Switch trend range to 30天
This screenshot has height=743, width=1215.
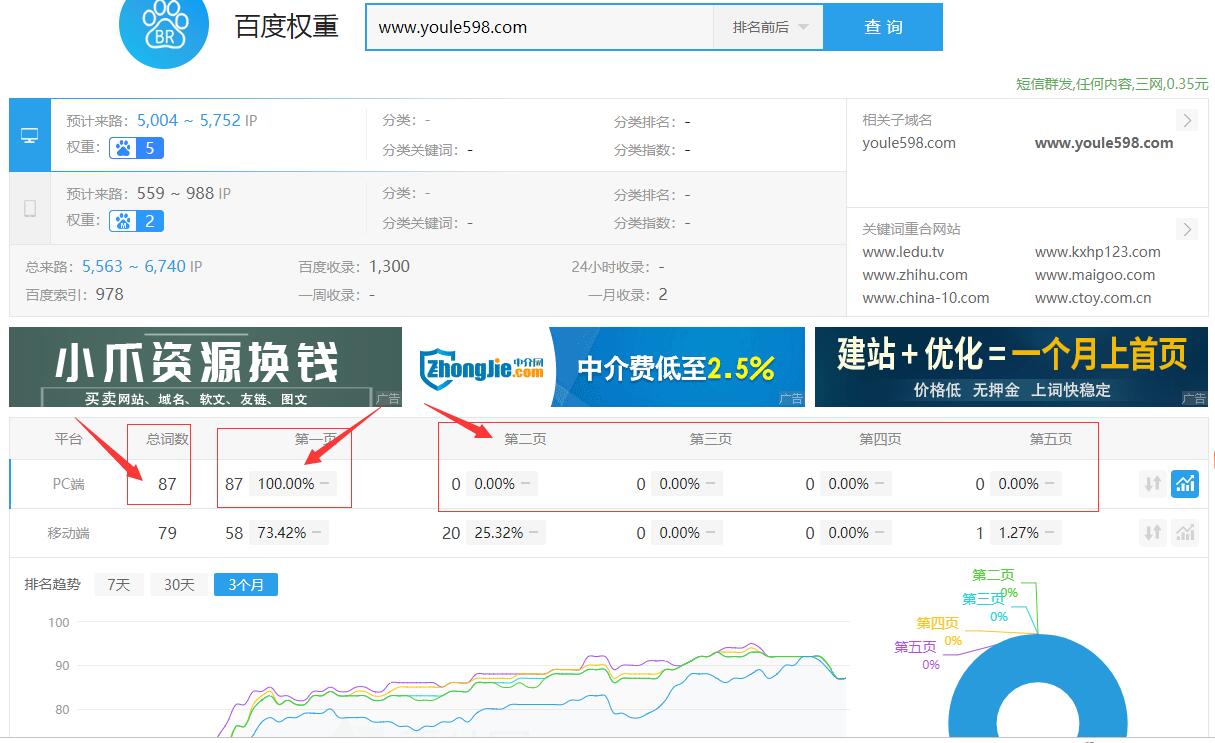tap(179, 584)
